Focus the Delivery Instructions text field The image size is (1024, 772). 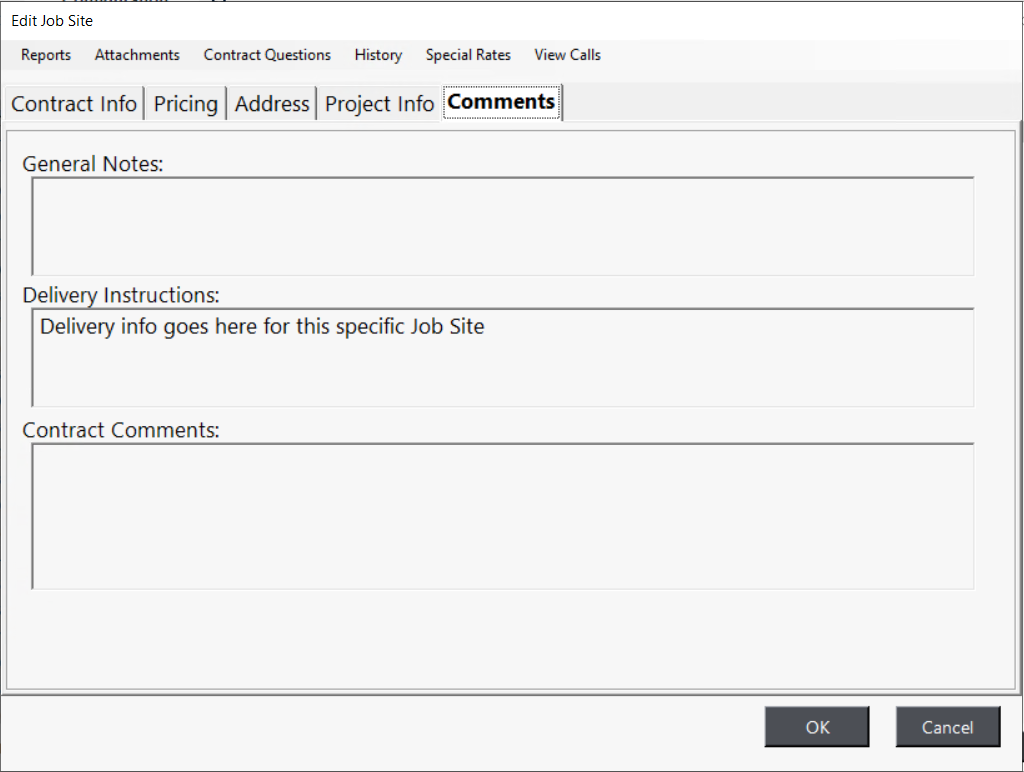pos(502,357)
